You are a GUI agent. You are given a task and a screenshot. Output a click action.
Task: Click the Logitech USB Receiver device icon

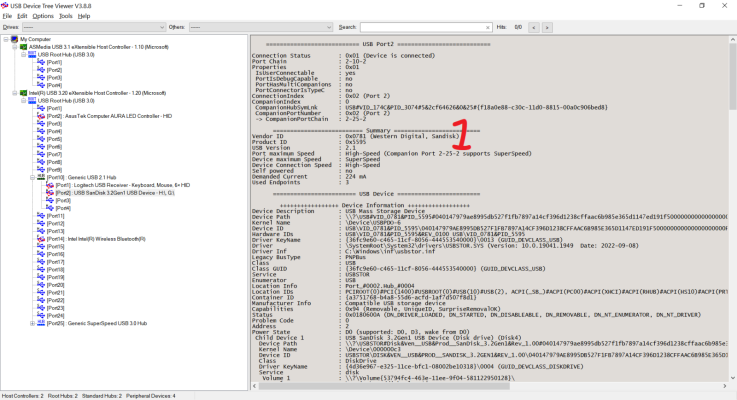pos(50,185)
